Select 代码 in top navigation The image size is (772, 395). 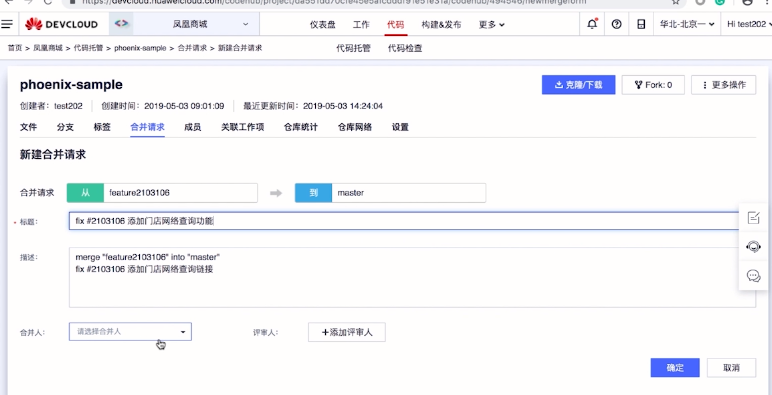pos(395,25)
